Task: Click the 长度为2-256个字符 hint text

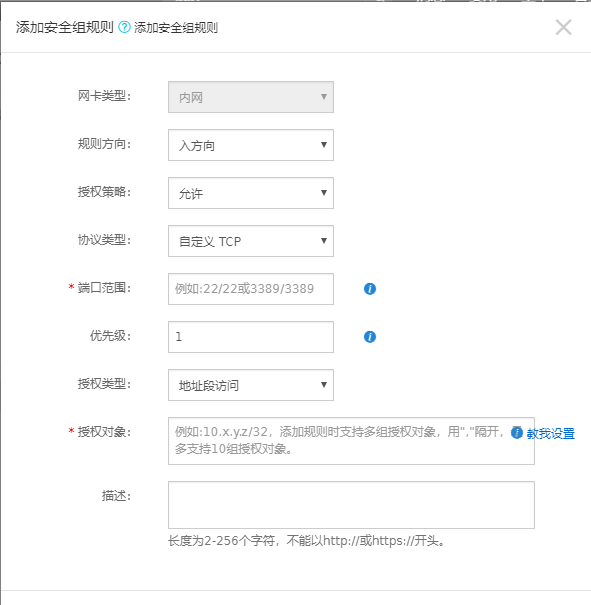Action: pyautogui.click(x=307, y=541)
